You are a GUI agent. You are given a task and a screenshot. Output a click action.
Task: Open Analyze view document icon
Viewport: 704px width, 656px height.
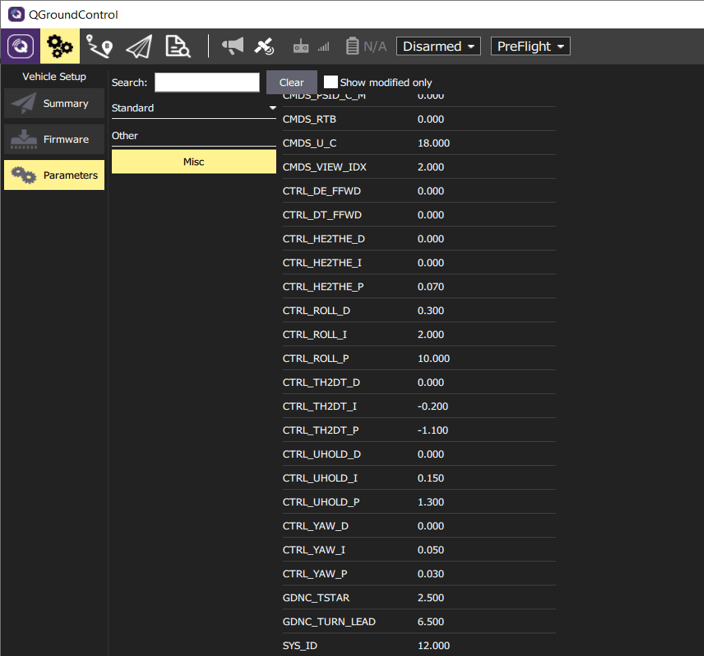[x=178, y=46]
